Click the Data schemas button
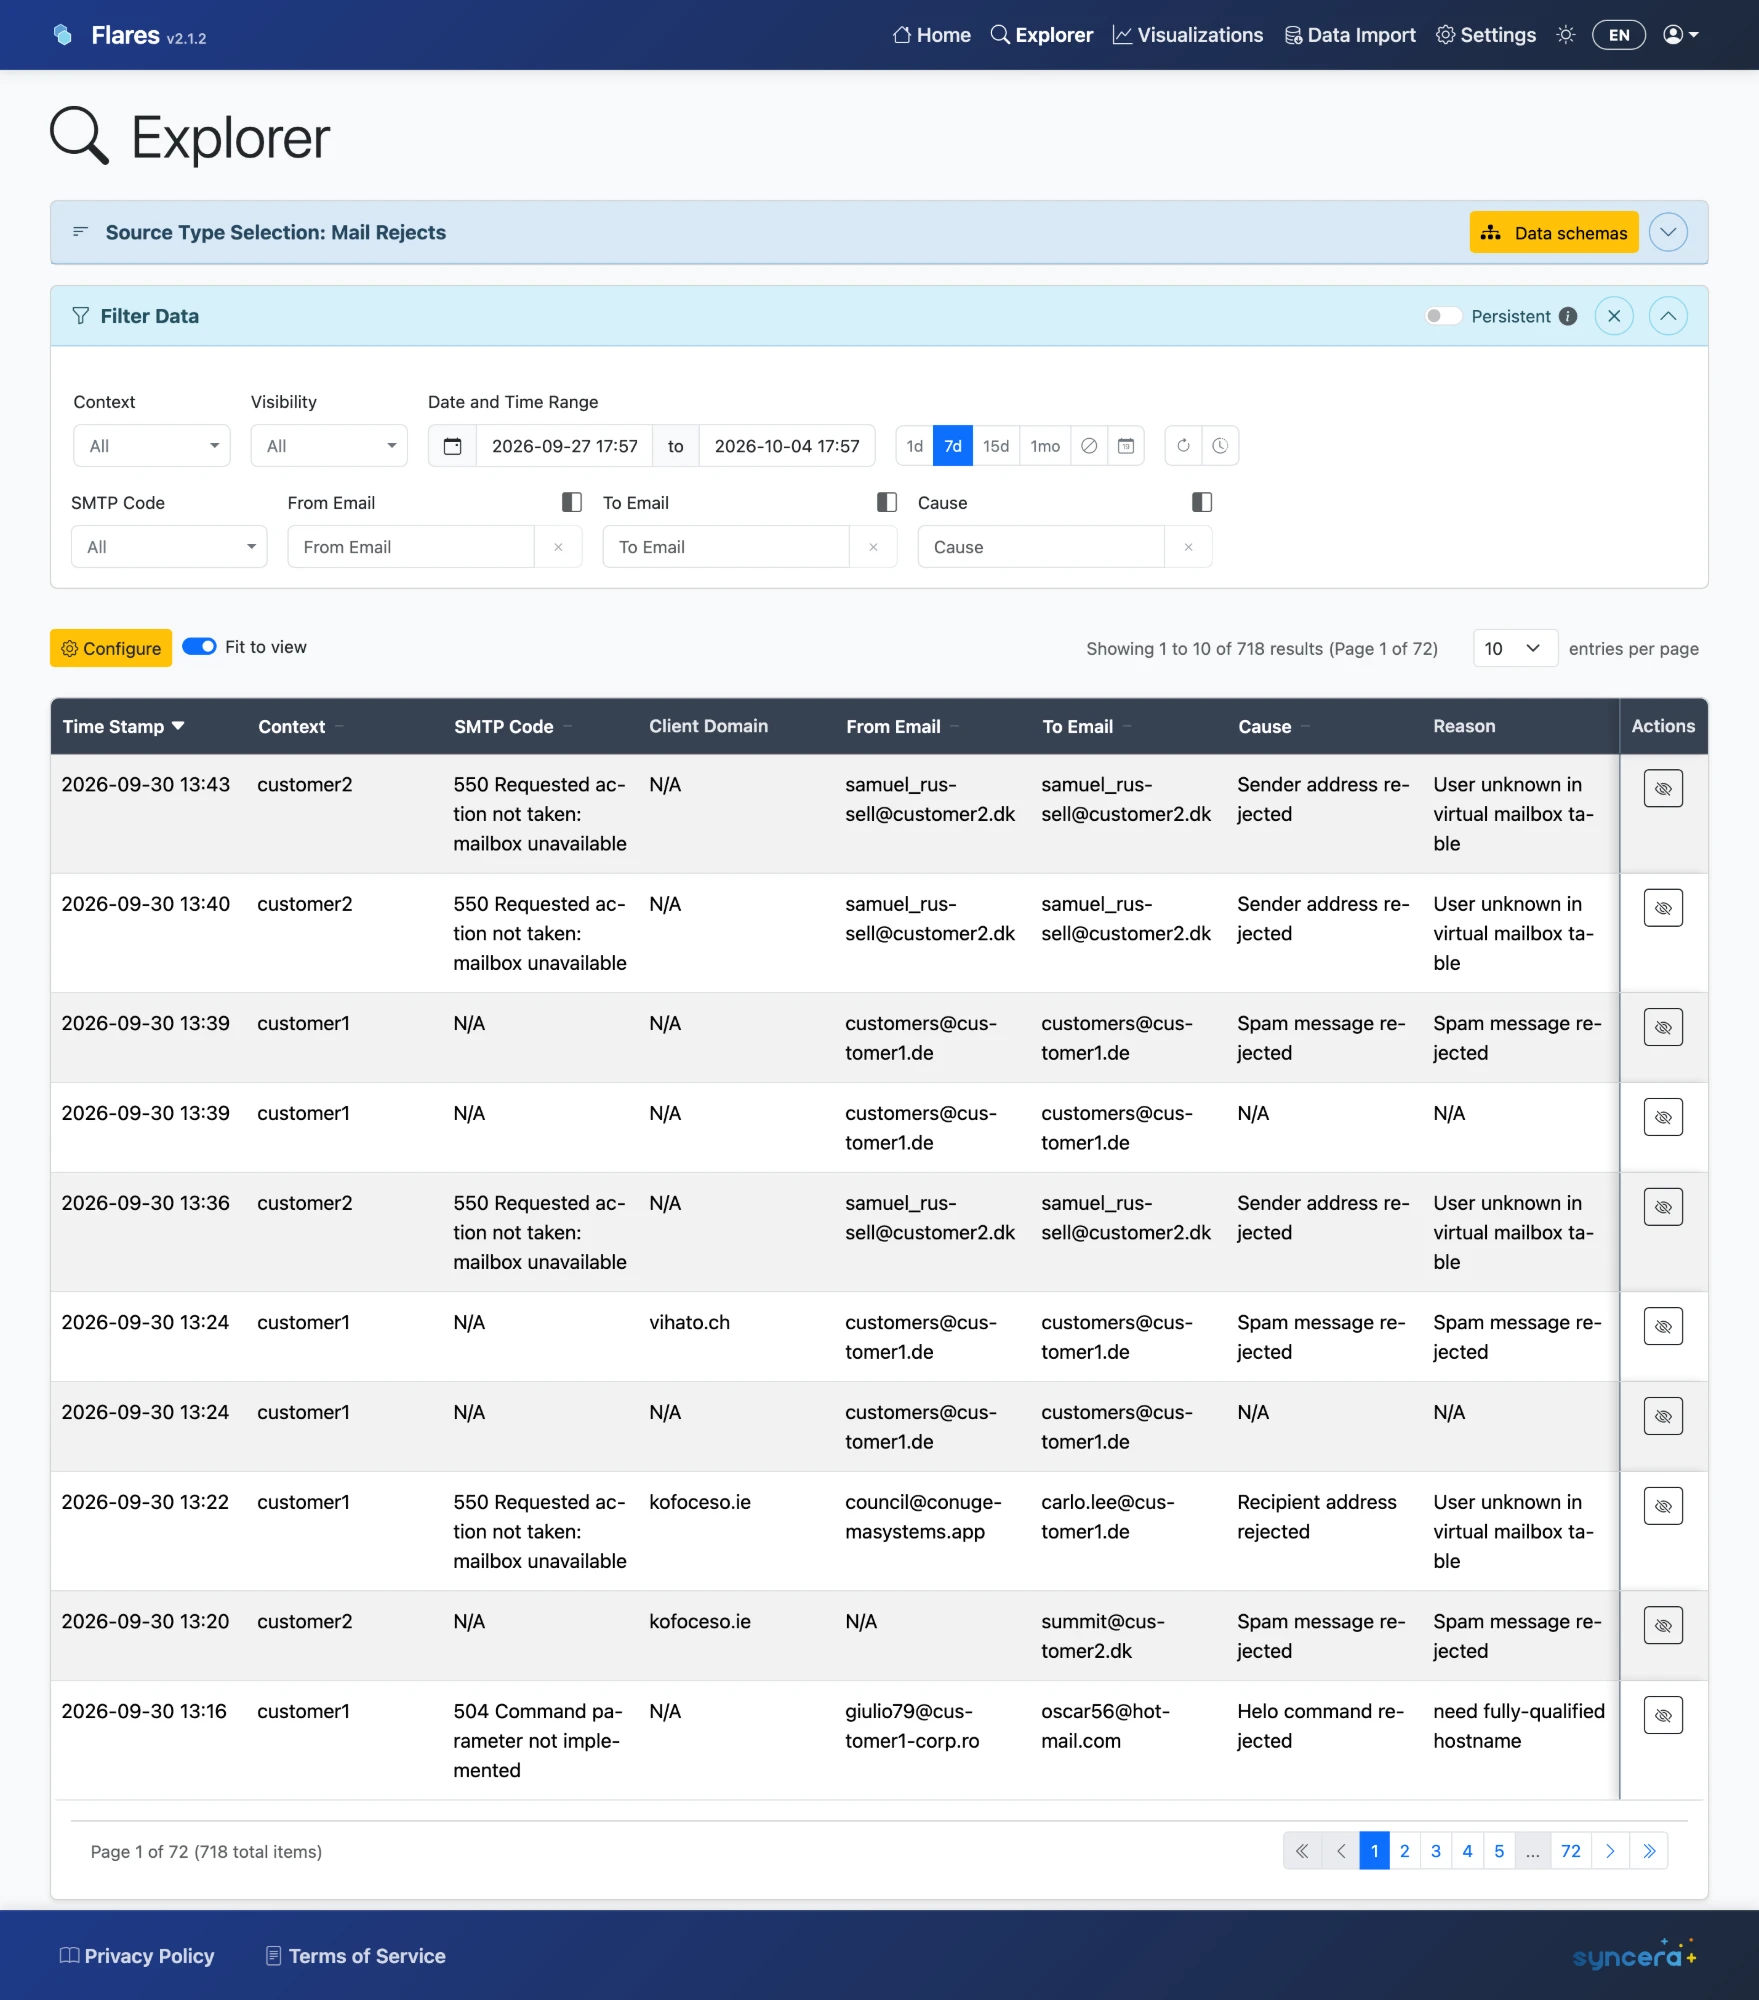1759x2000 pixels. [x=1554, y=232]
